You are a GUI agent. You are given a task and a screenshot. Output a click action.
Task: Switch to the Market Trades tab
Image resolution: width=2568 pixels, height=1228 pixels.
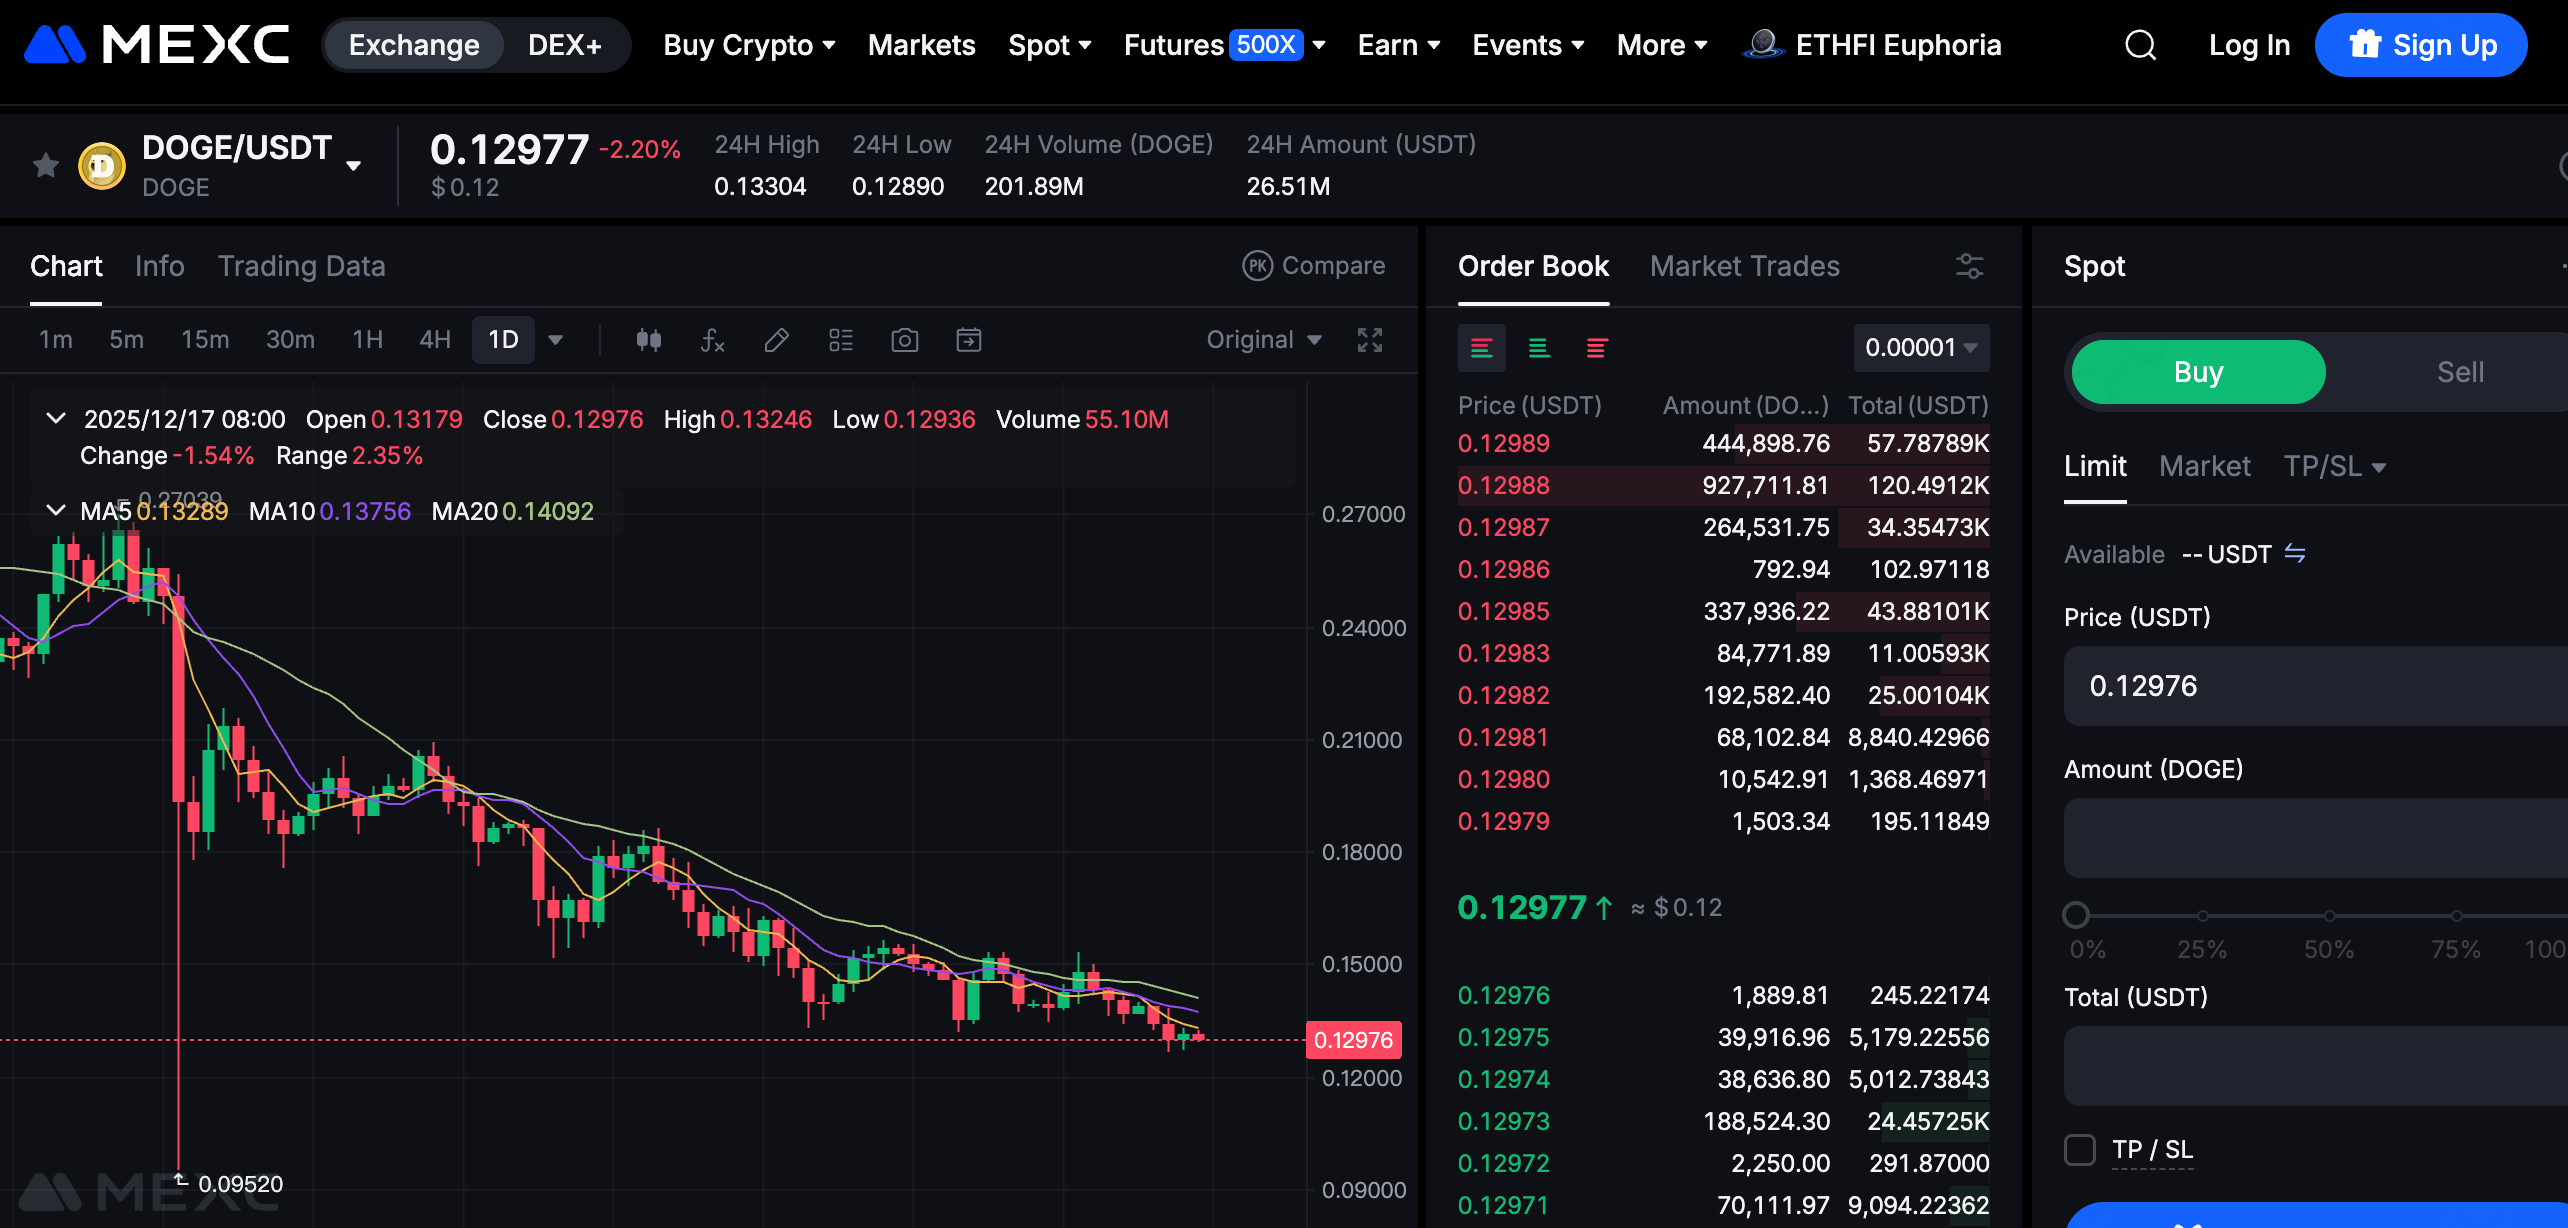1744,266
